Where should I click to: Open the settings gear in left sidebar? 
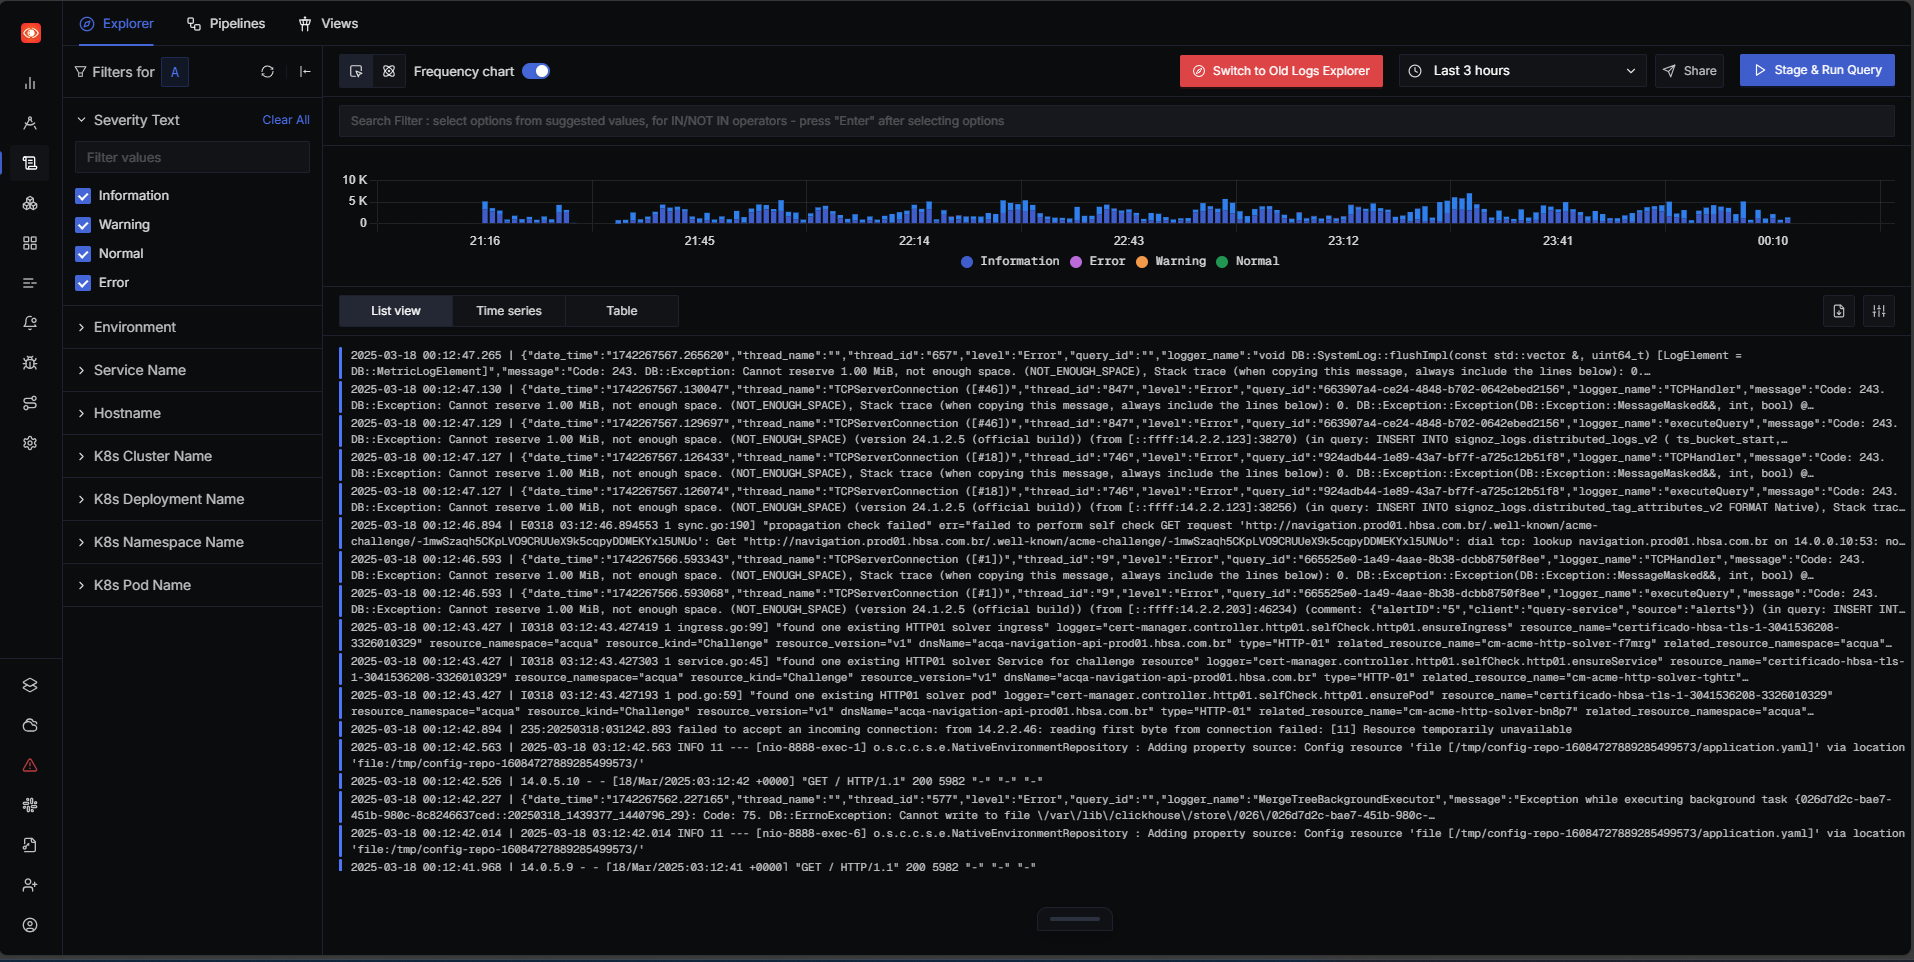pyautogui.click(x=30, y=443)
